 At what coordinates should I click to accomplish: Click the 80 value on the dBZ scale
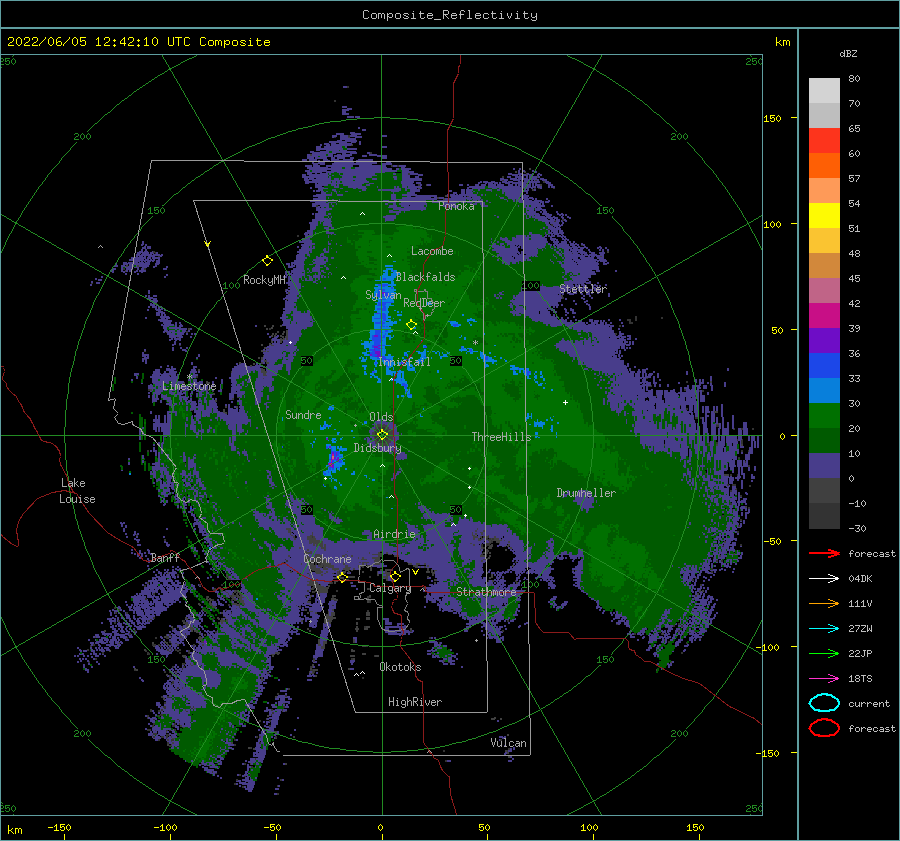(854, 79)
